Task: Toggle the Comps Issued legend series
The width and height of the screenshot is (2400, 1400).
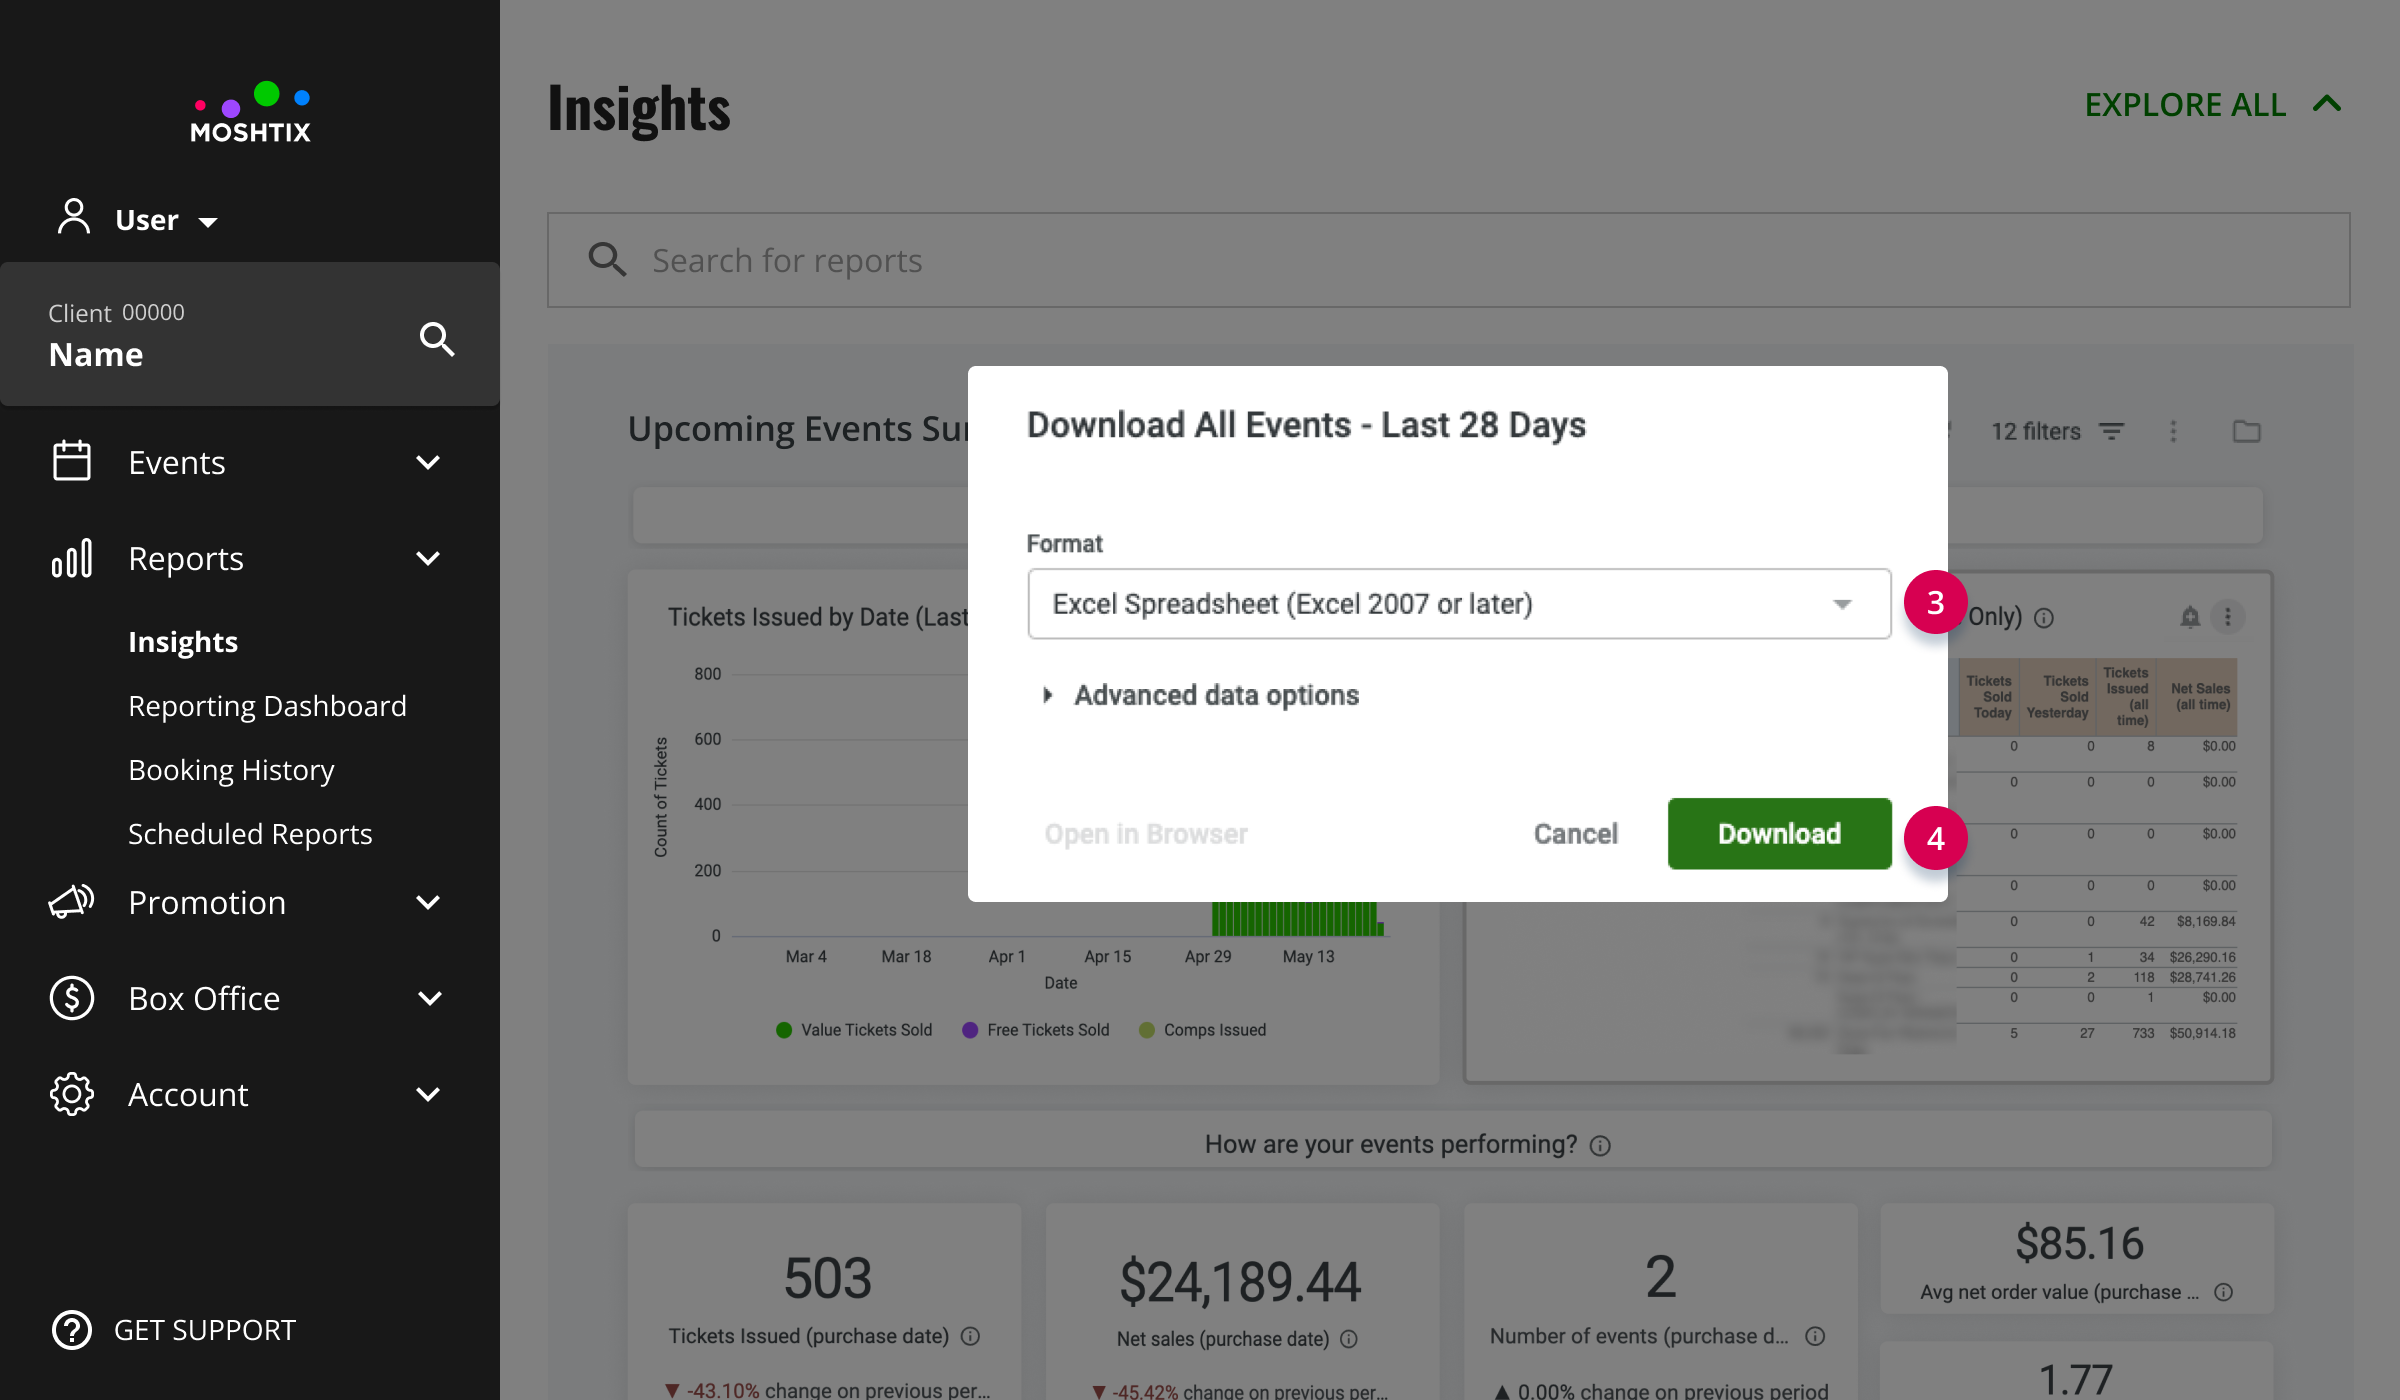Action: [1202, 1030]
